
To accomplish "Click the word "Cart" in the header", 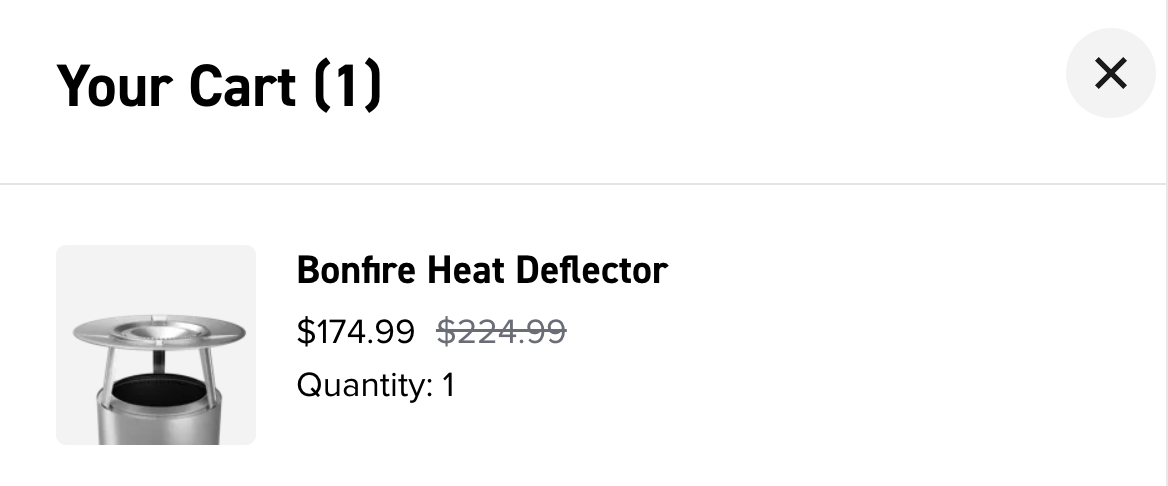I will [243, 85].
